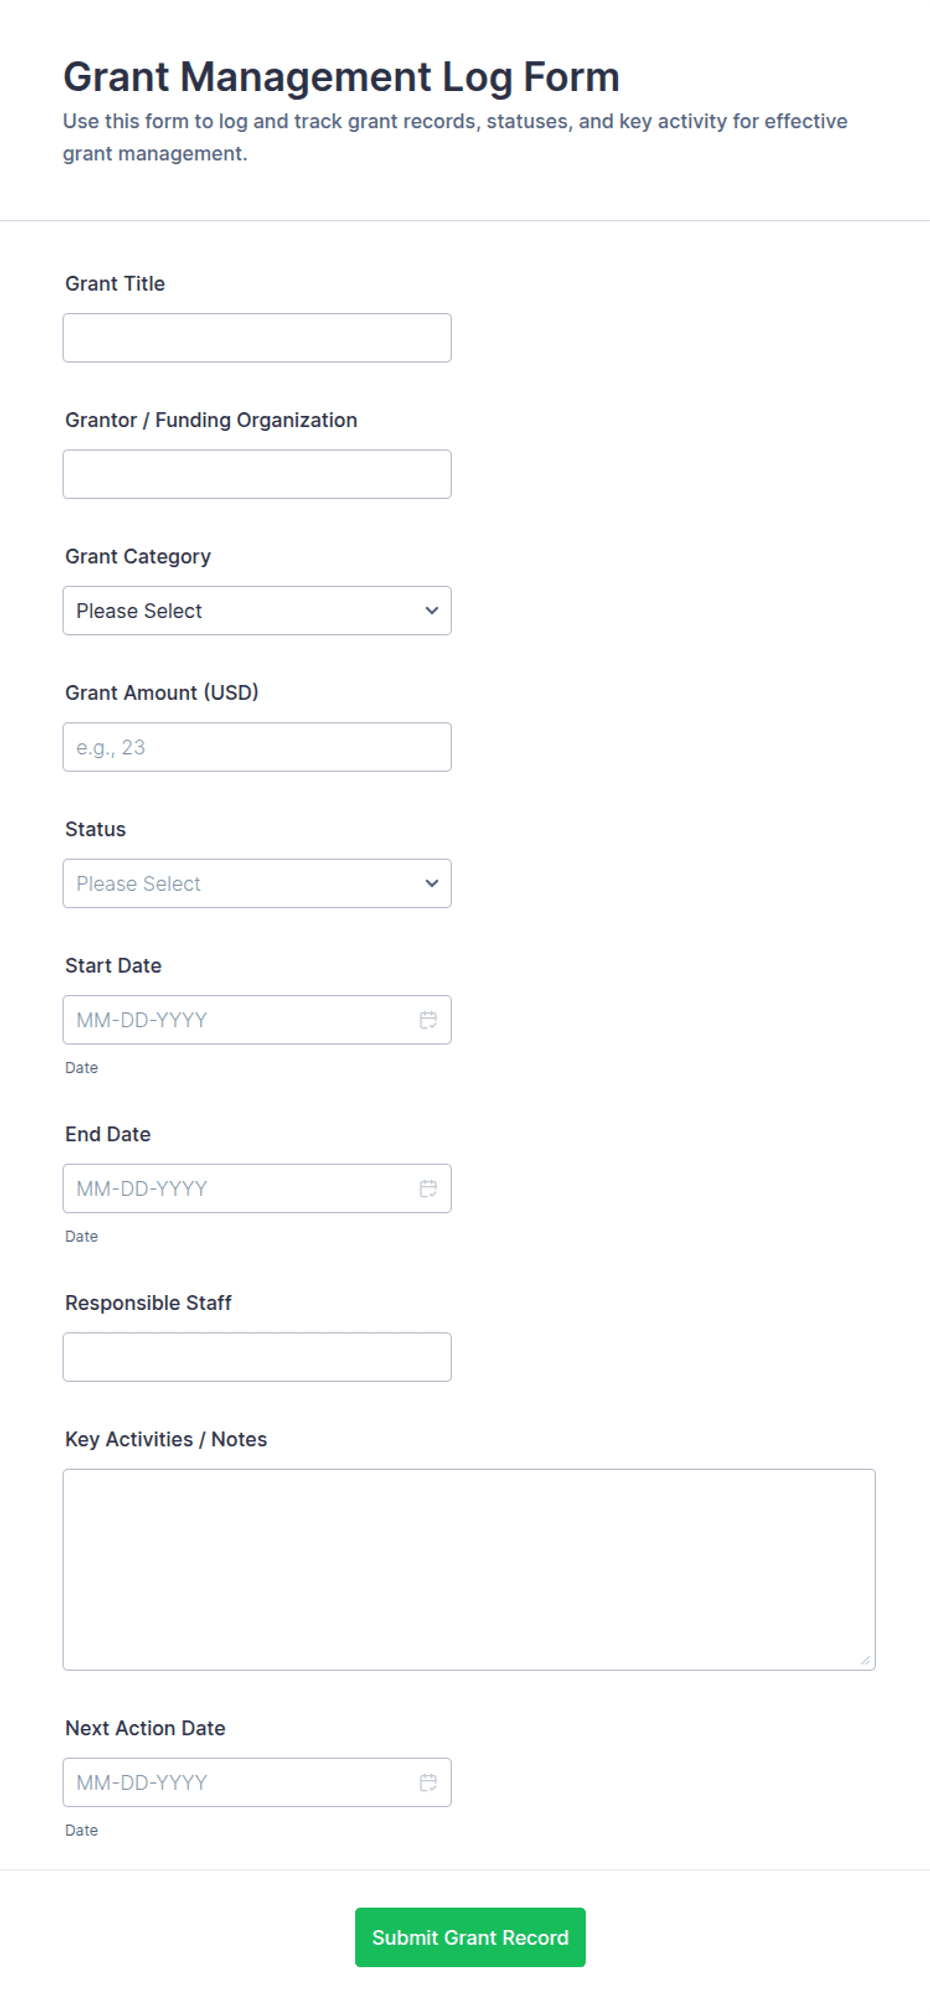Open the Start Date calendar icon

tap(428, 1020)
